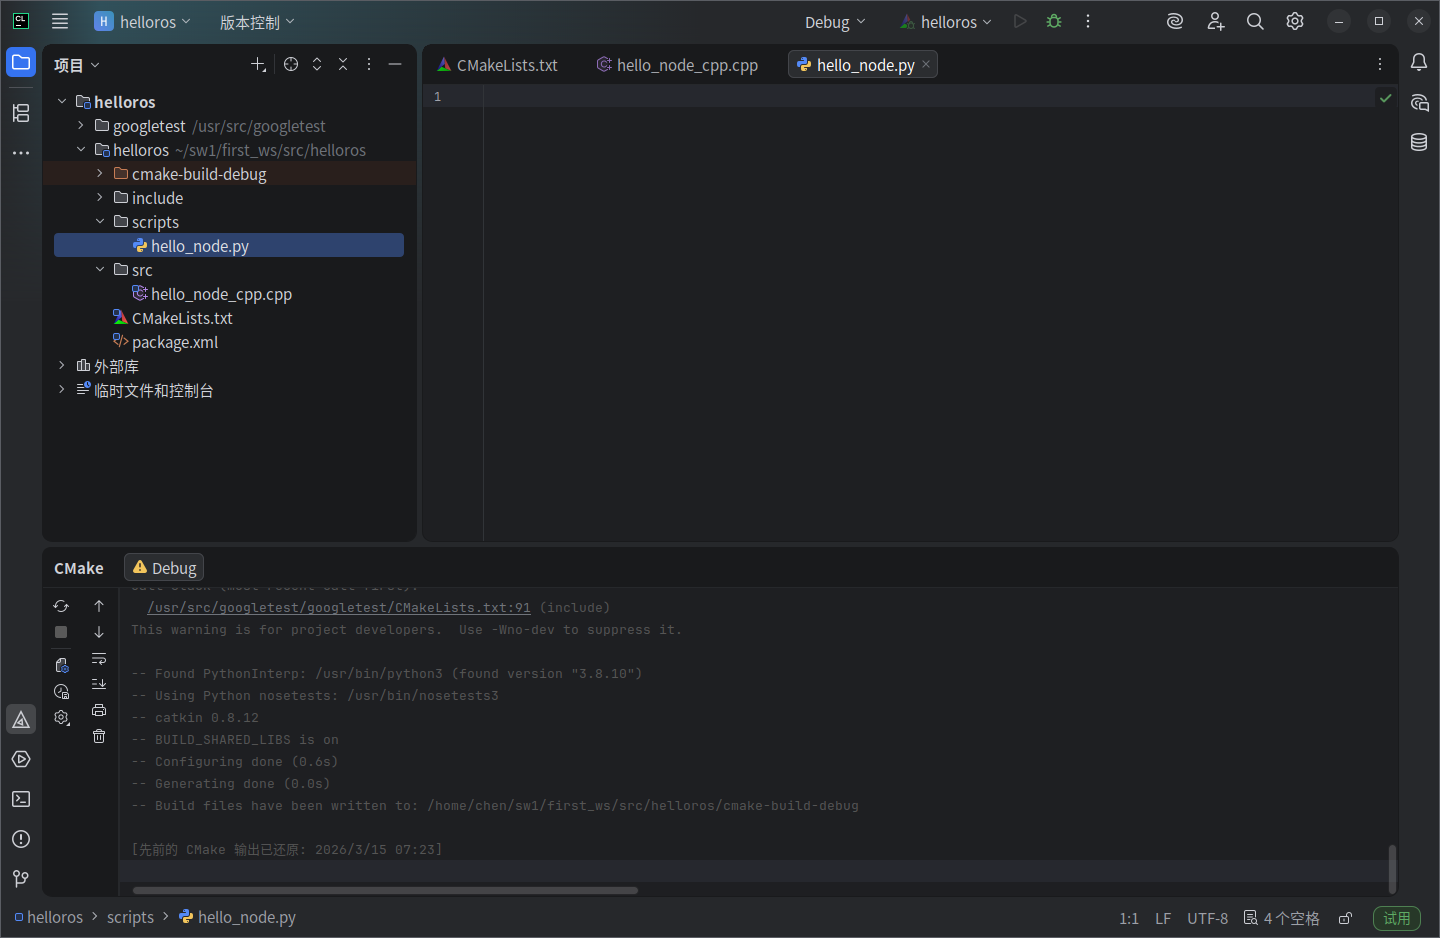Collapse the src folder
The width and height of the screenshot is (1440, 938).
[x=100, y=269]
